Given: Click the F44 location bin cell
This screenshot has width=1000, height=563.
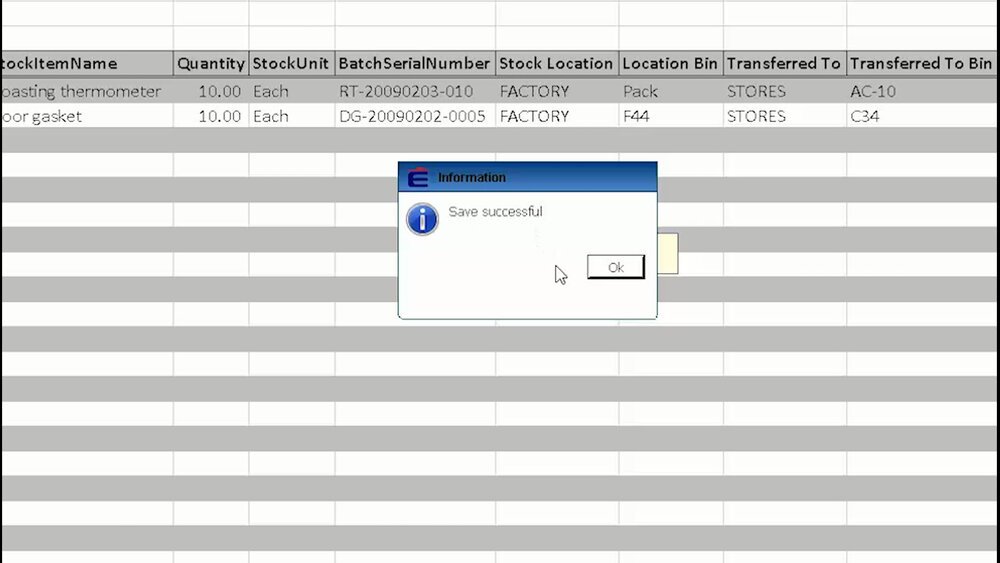Looking at the screenshot, I should point(671,116).
